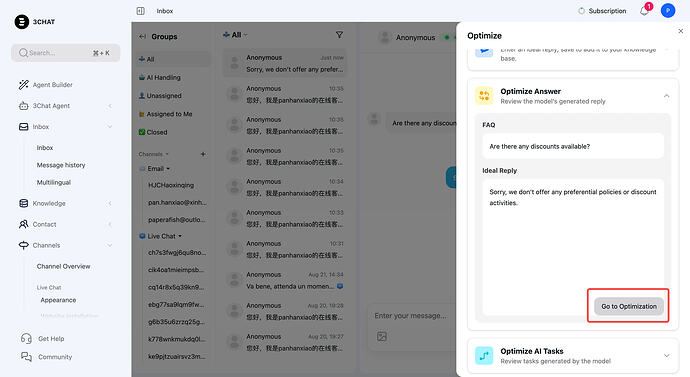Open Multilingual submenu item
The image size is (690, 377).
click(54, 182)
